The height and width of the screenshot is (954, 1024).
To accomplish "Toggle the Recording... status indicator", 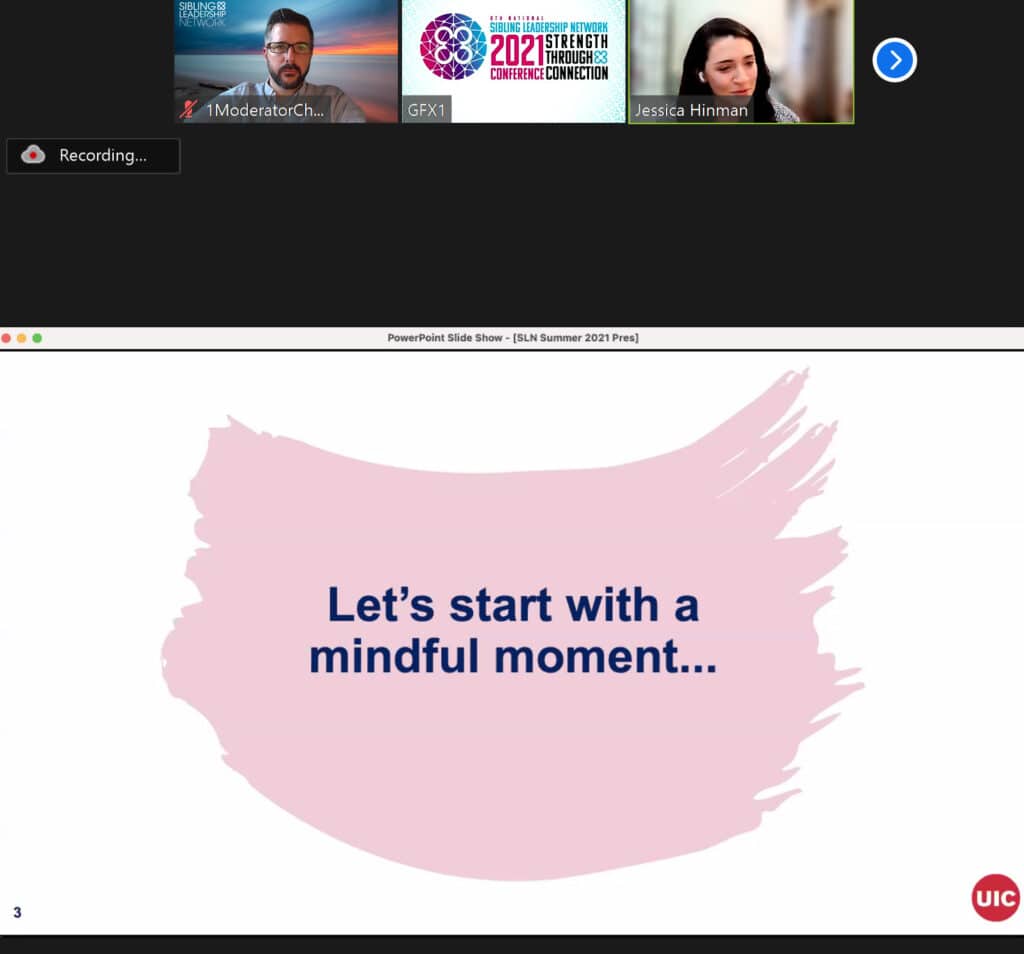I will [93, 156].
